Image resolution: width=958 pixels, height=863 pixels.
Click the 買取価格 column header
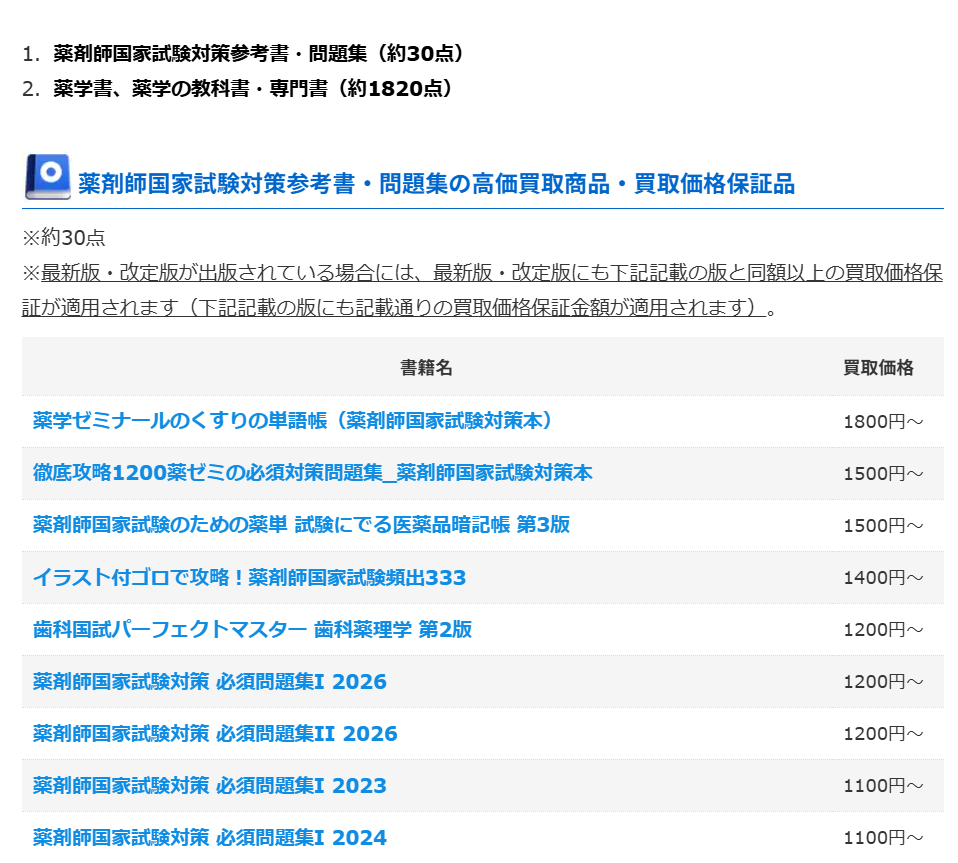(878, 367)
